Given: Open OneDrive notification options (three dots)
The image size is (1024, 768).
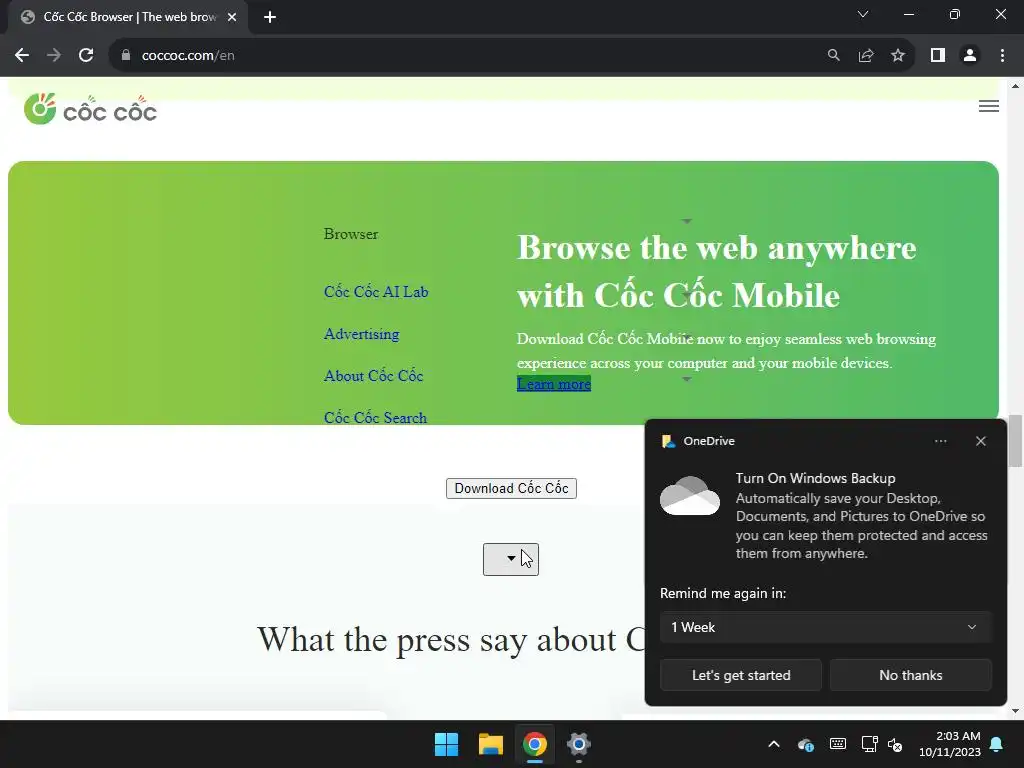Looking at the screenshot, I should 940,441.
